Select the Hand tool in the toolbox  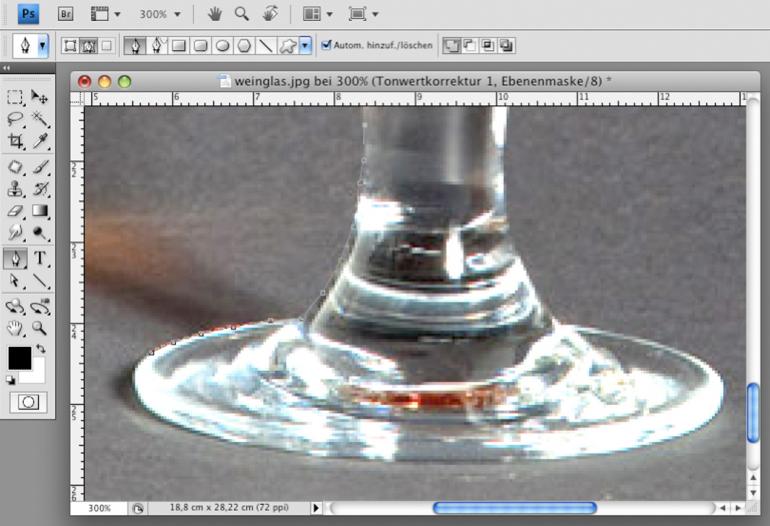15,328
